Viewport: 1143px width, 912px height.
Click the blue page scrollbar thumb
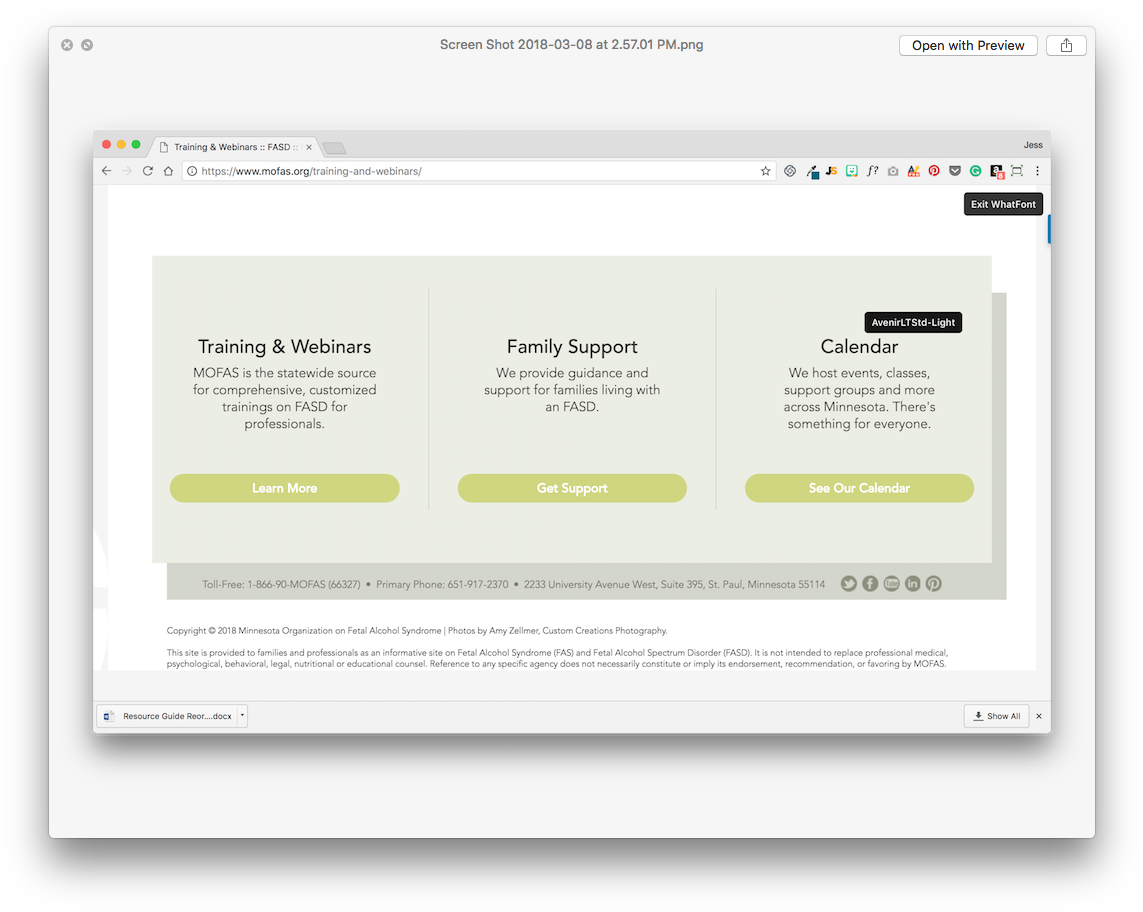point(1049,229)
